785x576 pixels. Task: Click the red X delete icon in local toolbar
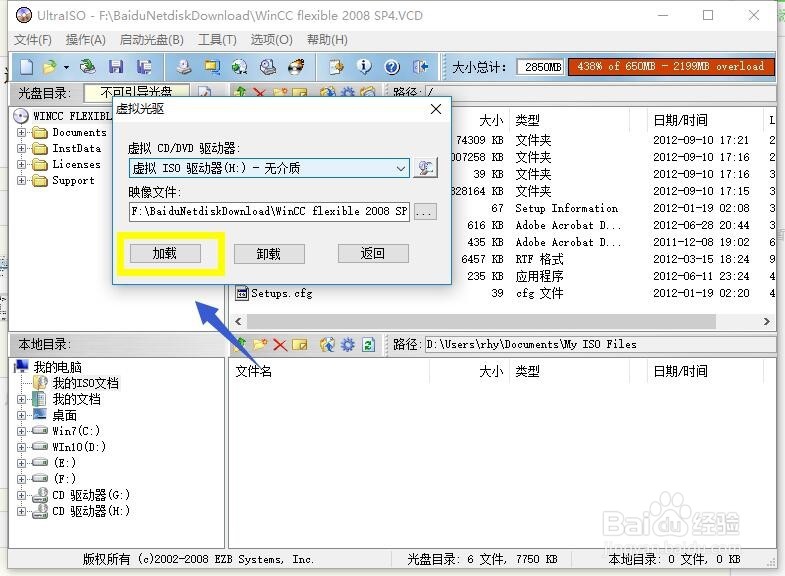(280, 344)
